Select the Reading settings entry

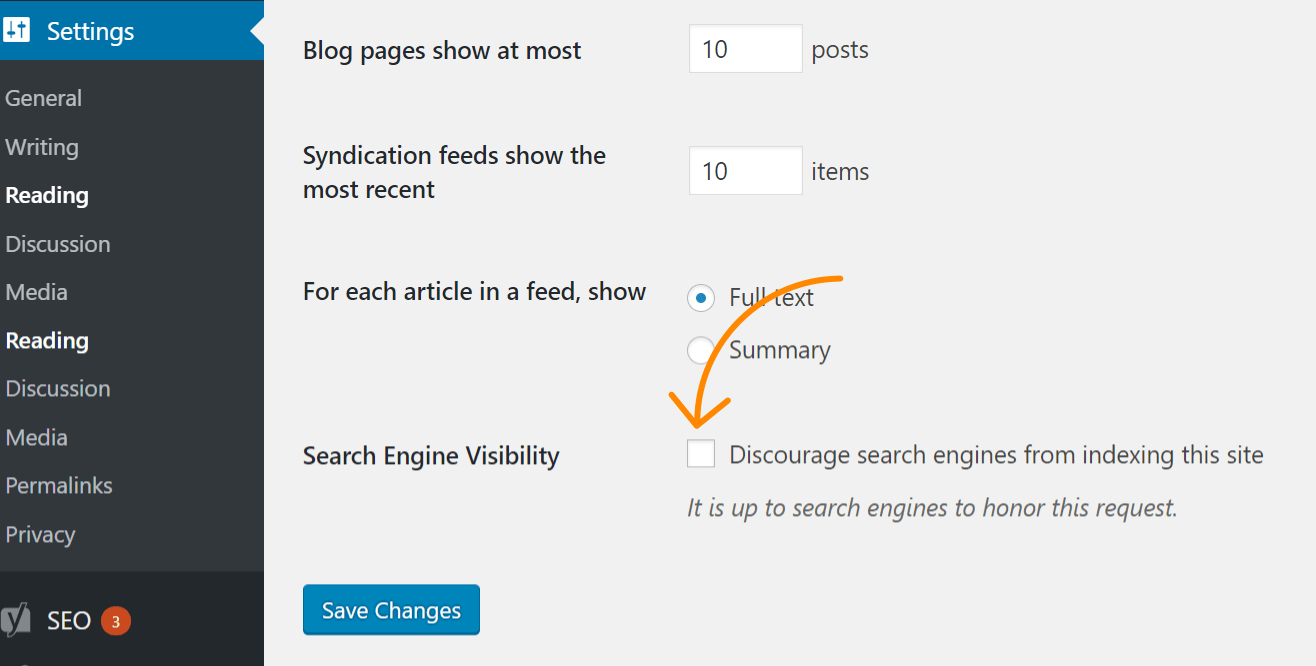(x=46, y=195)
